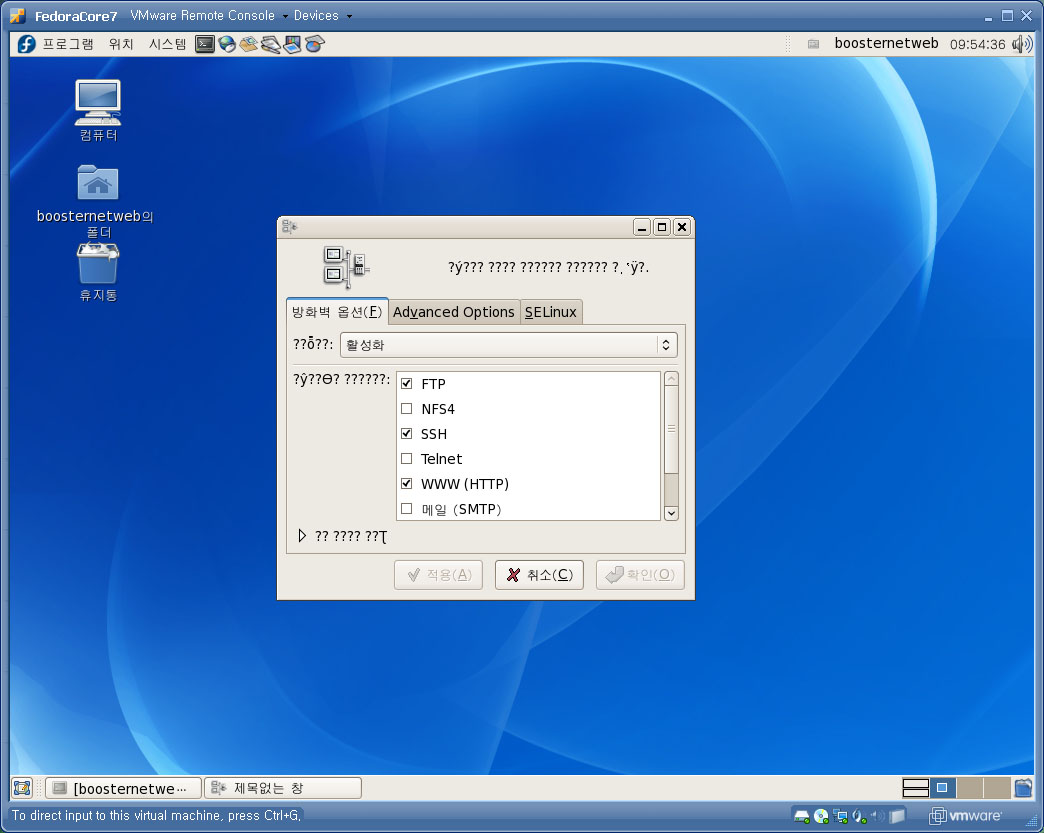Open the boosternetweb home folder icon

[x=98, y=183]
